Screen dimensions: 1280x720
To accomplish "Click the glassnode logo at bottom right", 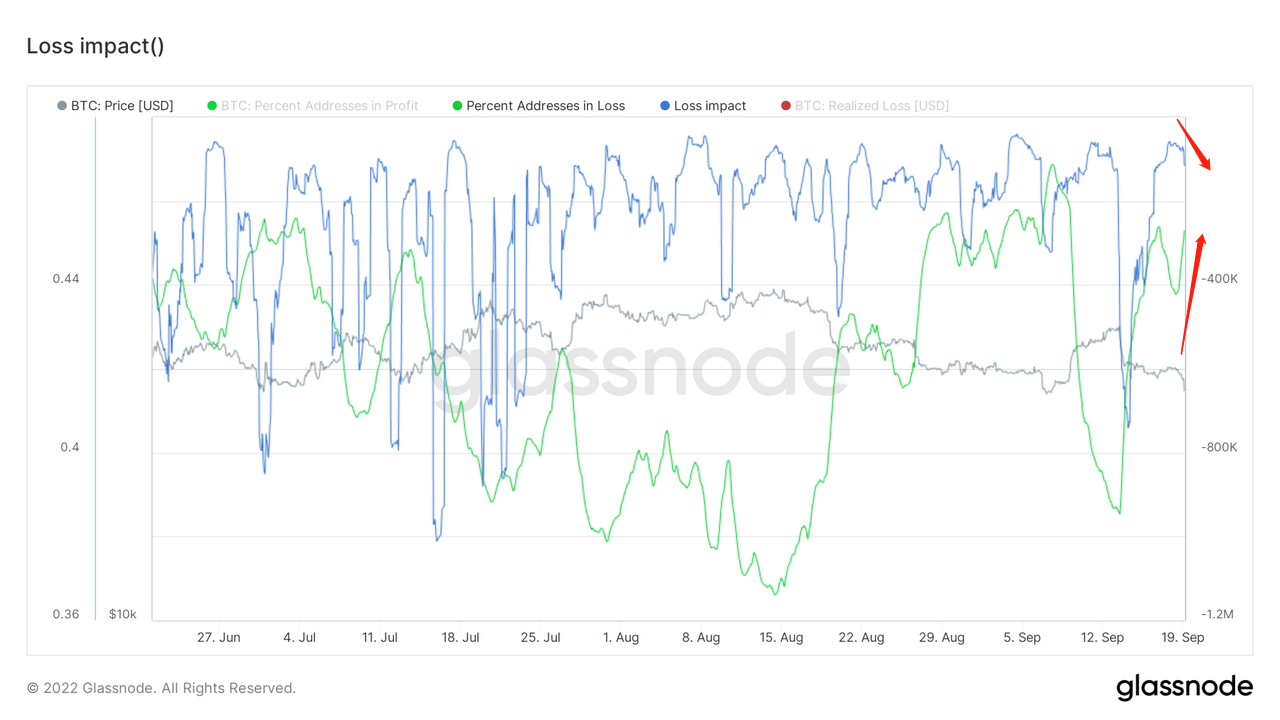I will coord(1184,687).
